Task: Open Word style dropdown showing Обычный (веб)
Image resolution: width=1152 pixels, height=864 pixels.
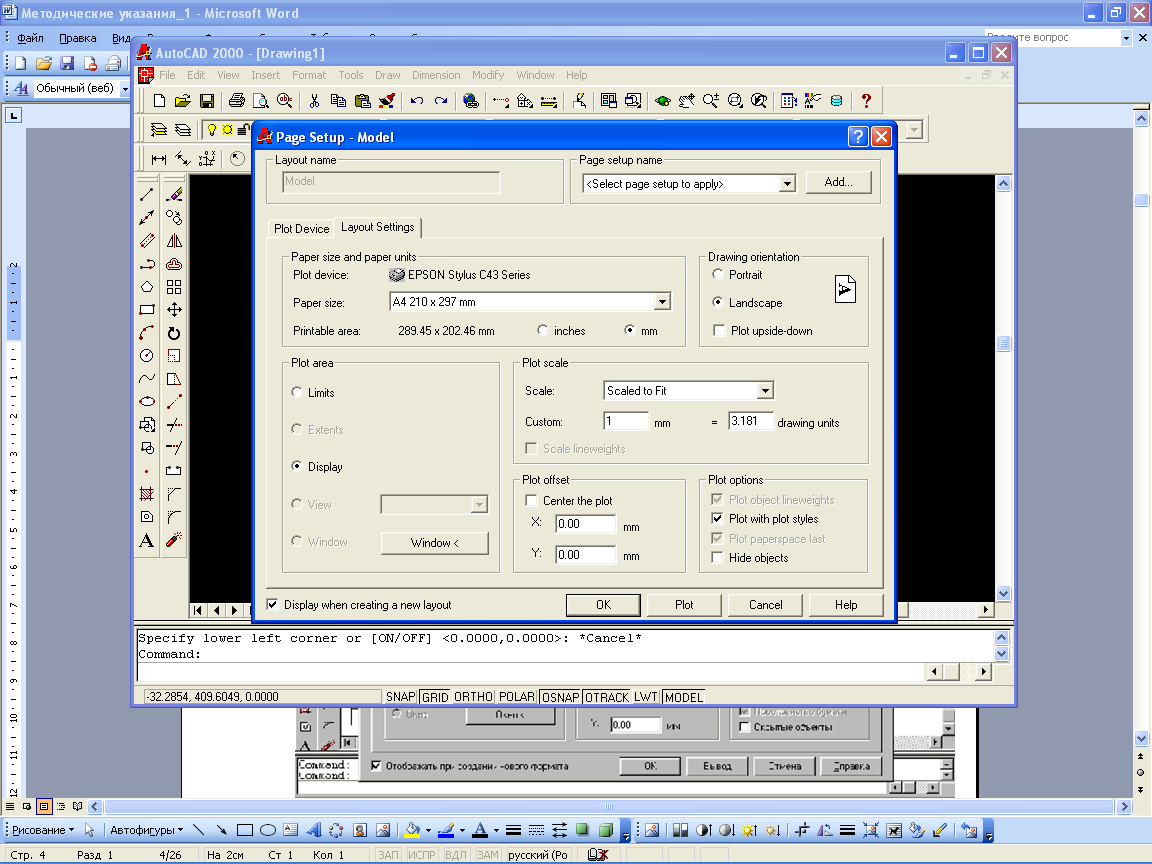Action: (x=125, y=88)
